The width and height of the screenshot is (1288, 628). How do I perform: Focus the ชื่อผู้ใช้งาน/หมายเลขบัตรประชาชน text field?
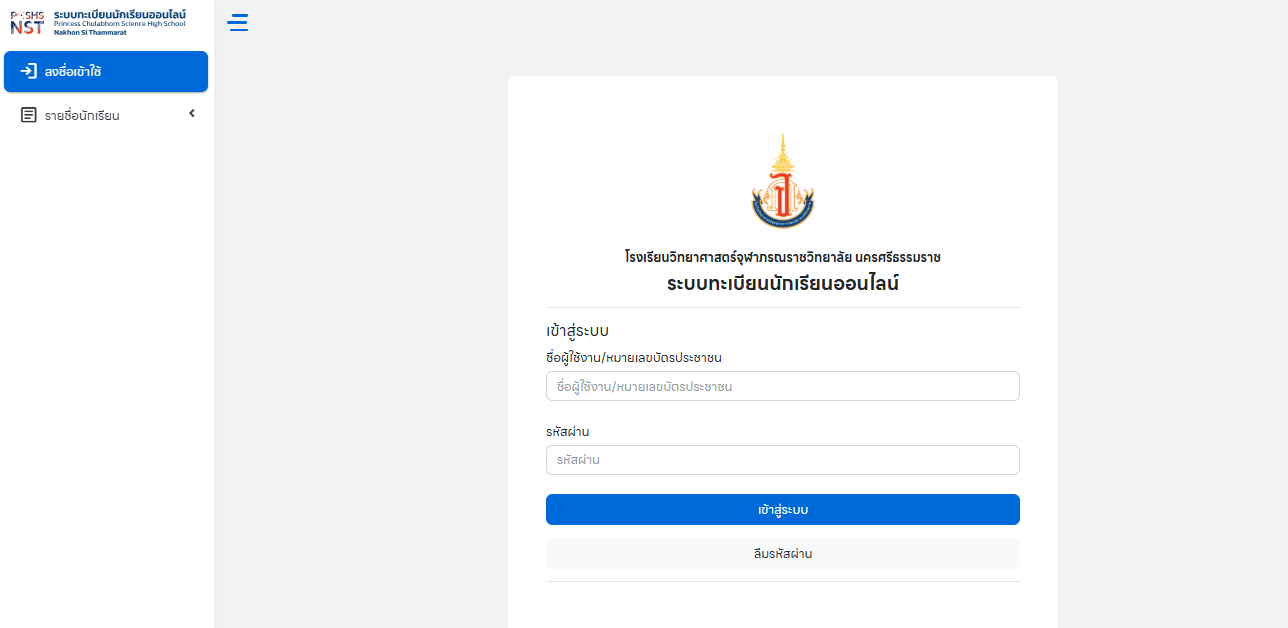pyautogui.click(x=783, y=386)
